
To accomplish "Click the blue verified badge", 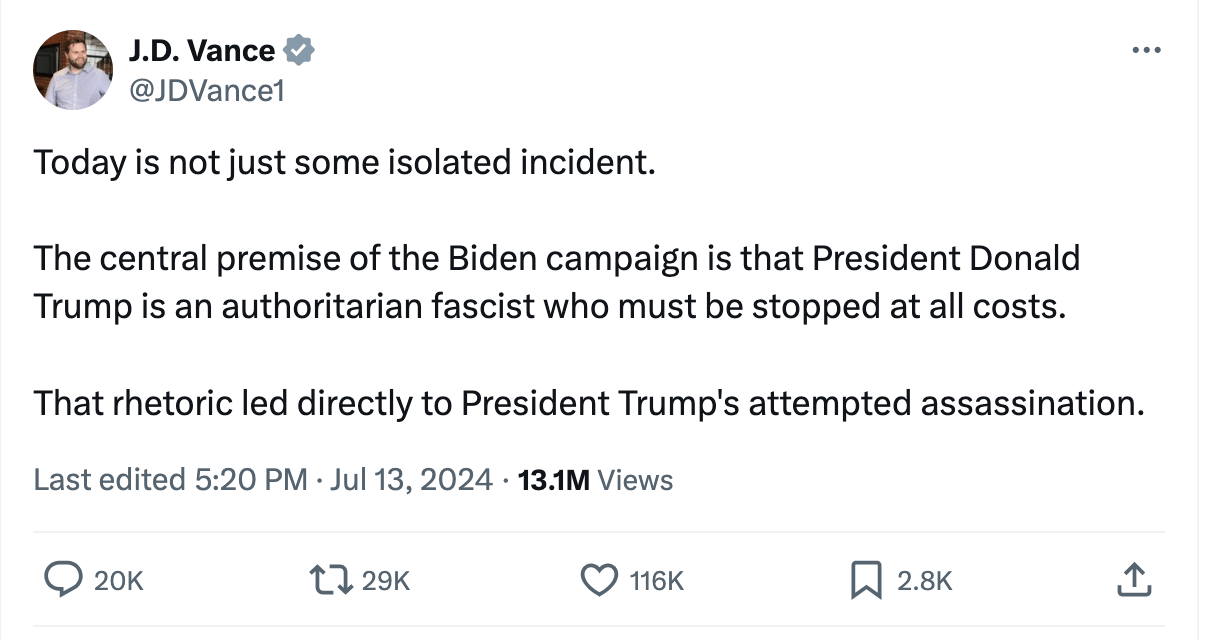I will [300, 50].
